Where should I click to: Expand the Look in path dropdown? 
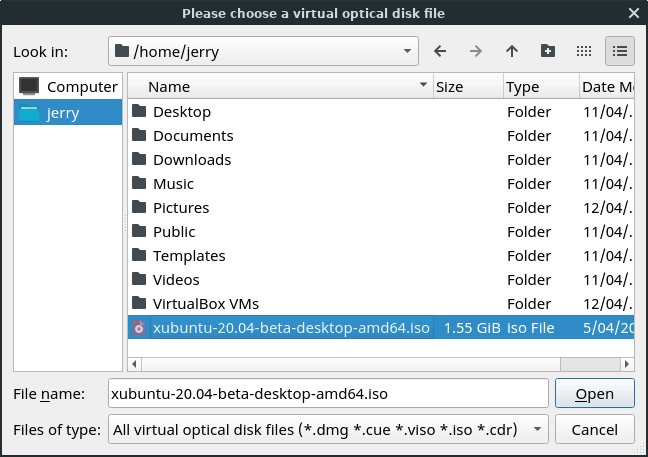coord(407,51)
